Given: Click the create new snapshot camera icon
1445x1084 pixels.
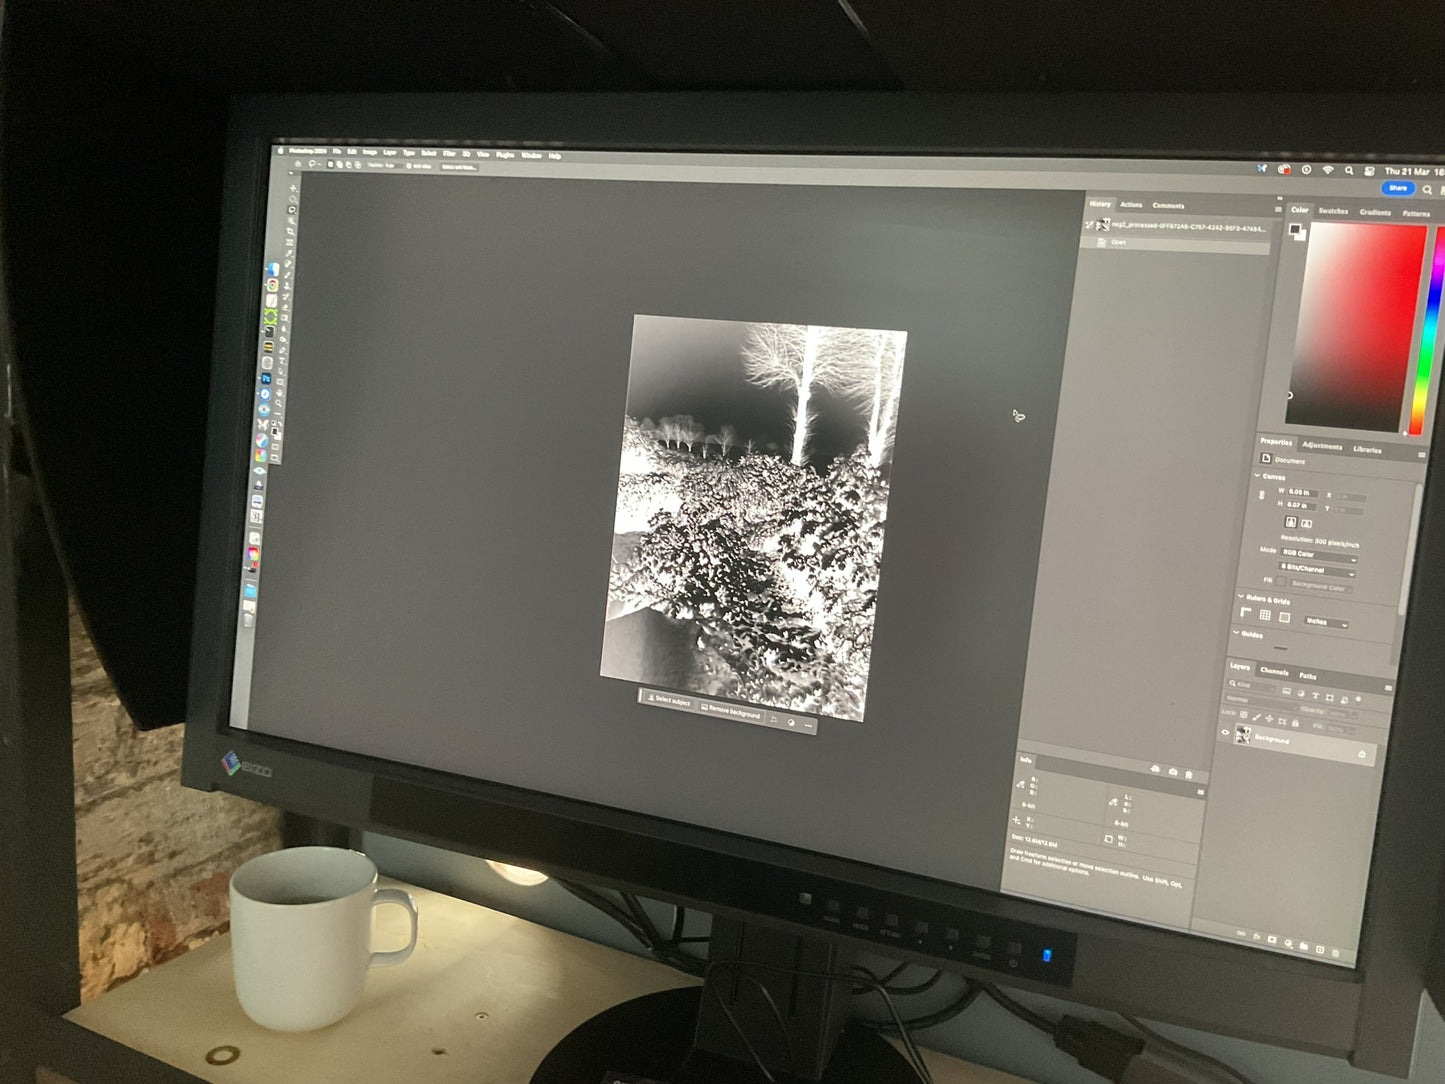Looking at the screenshot, I should (1173, 771).
